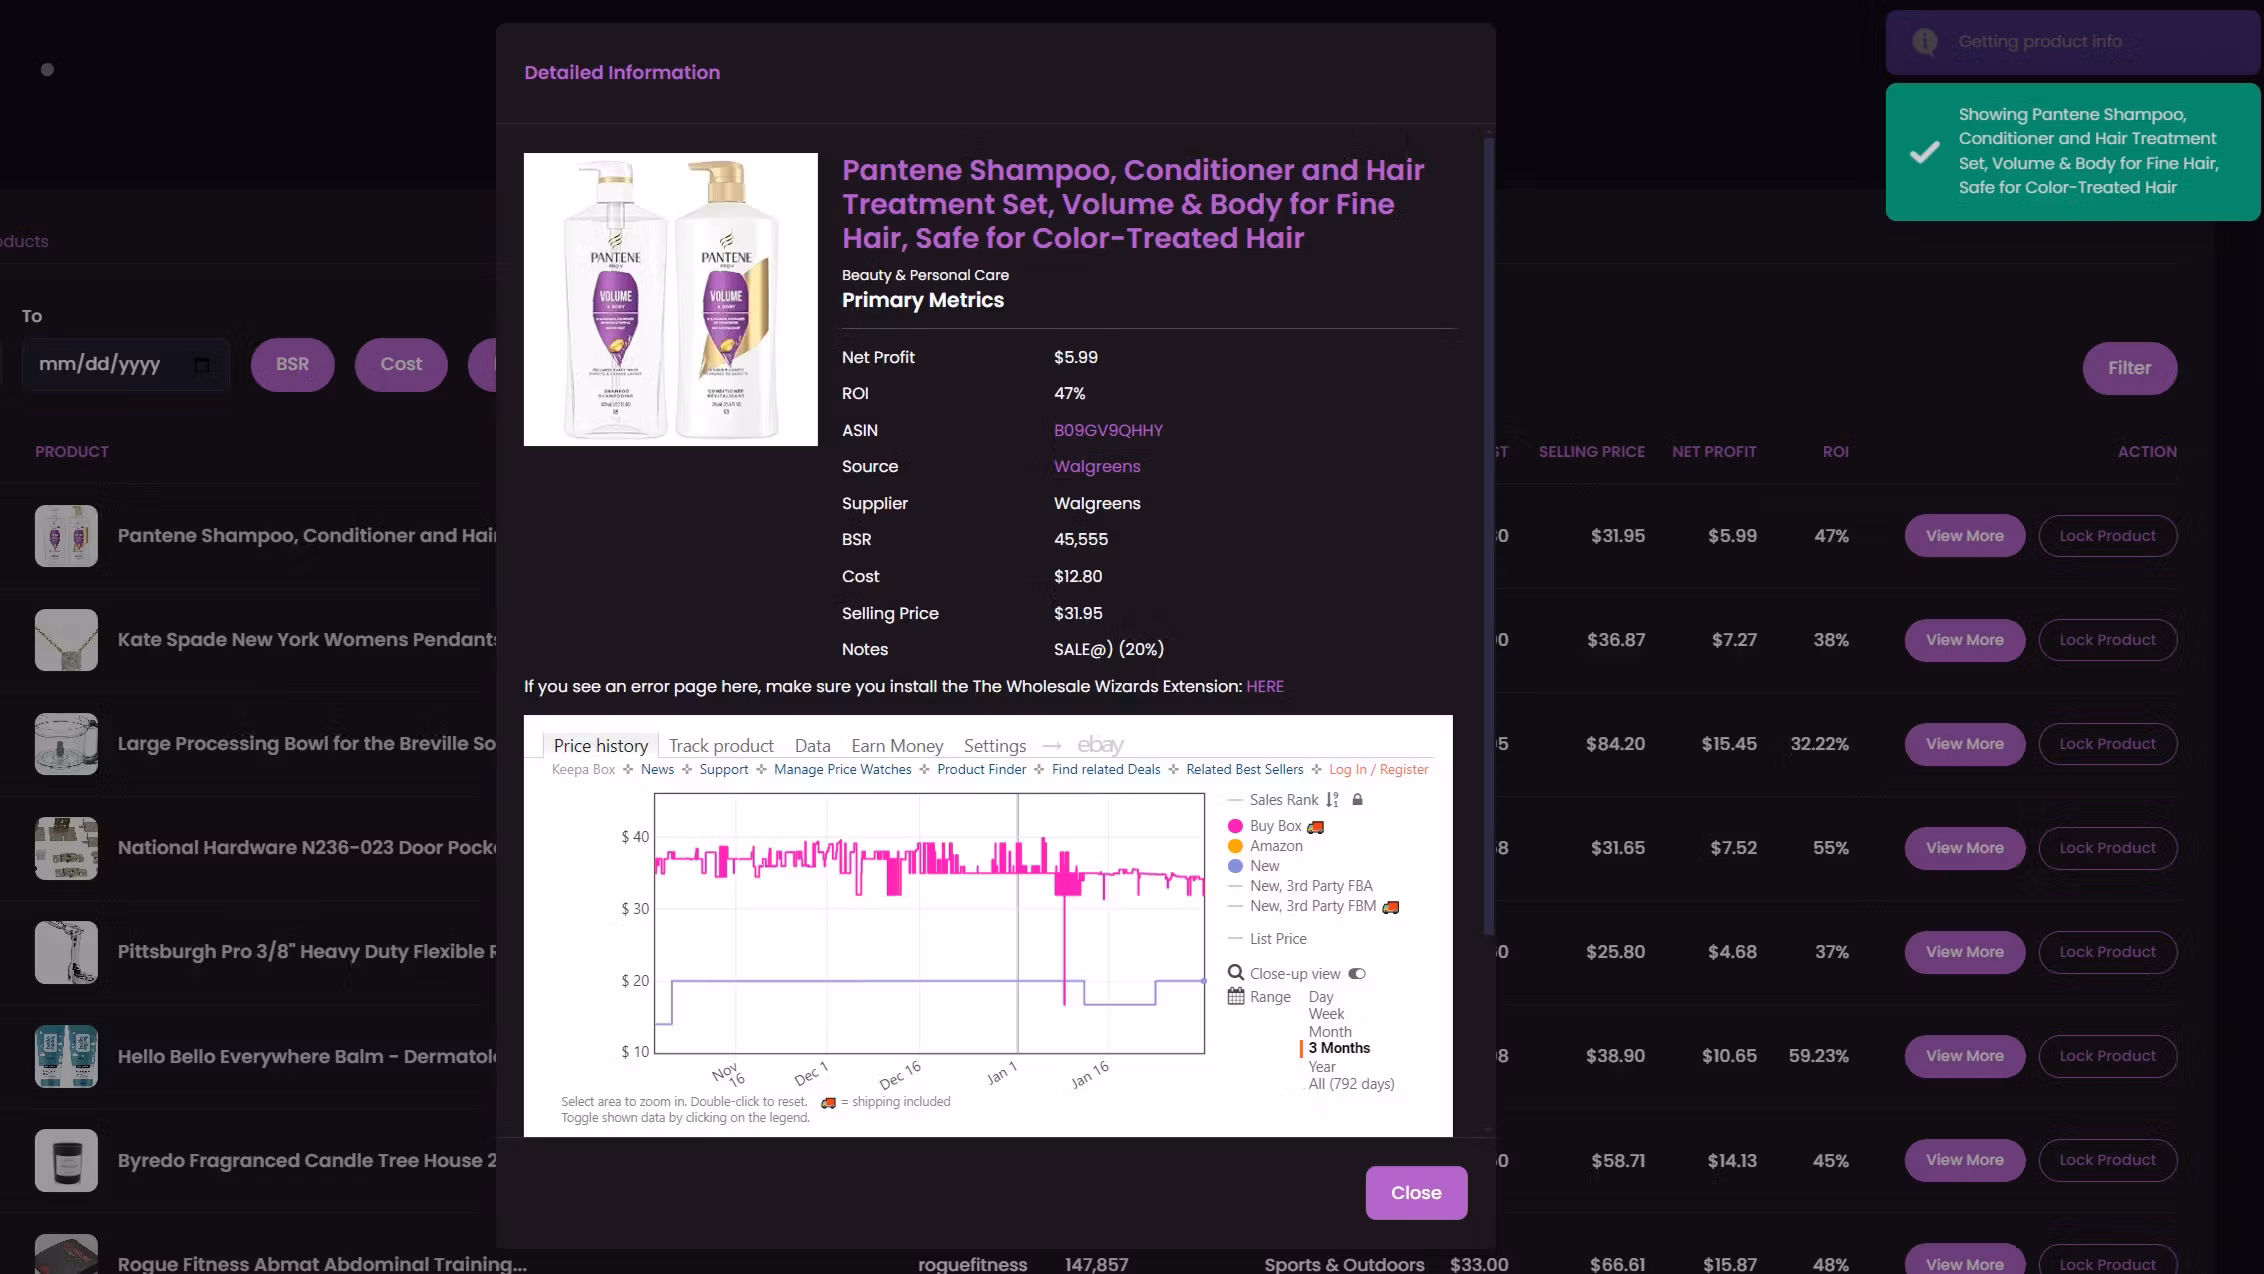Click the info icon in Getting product info banner

[1925, 42]
